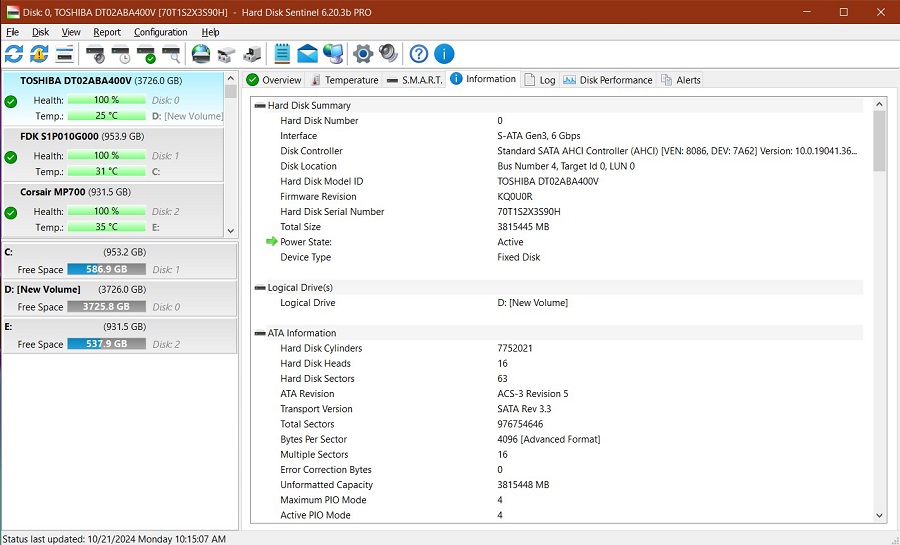Select the TOSHIBA DT02ABA400V disk entry

113,99
